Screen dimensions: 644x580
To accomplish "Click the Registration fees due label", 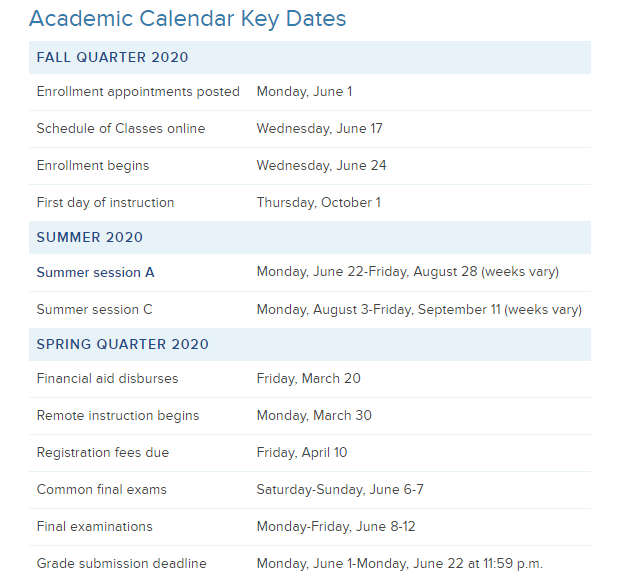I will pyautogui.click(x=103, y=453).
